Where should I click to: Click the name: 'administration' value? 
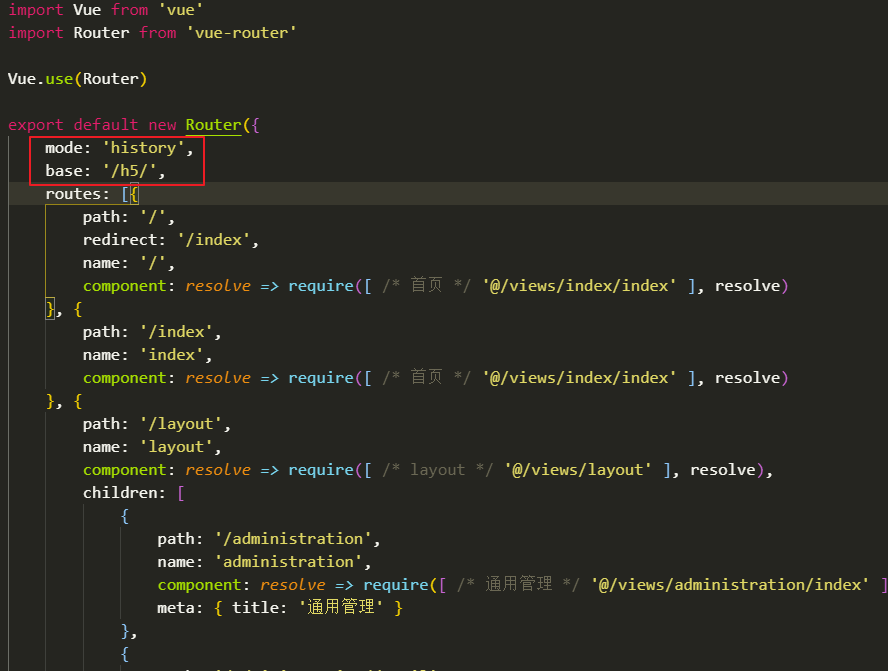pyautogui.click(x=288, y=562)
